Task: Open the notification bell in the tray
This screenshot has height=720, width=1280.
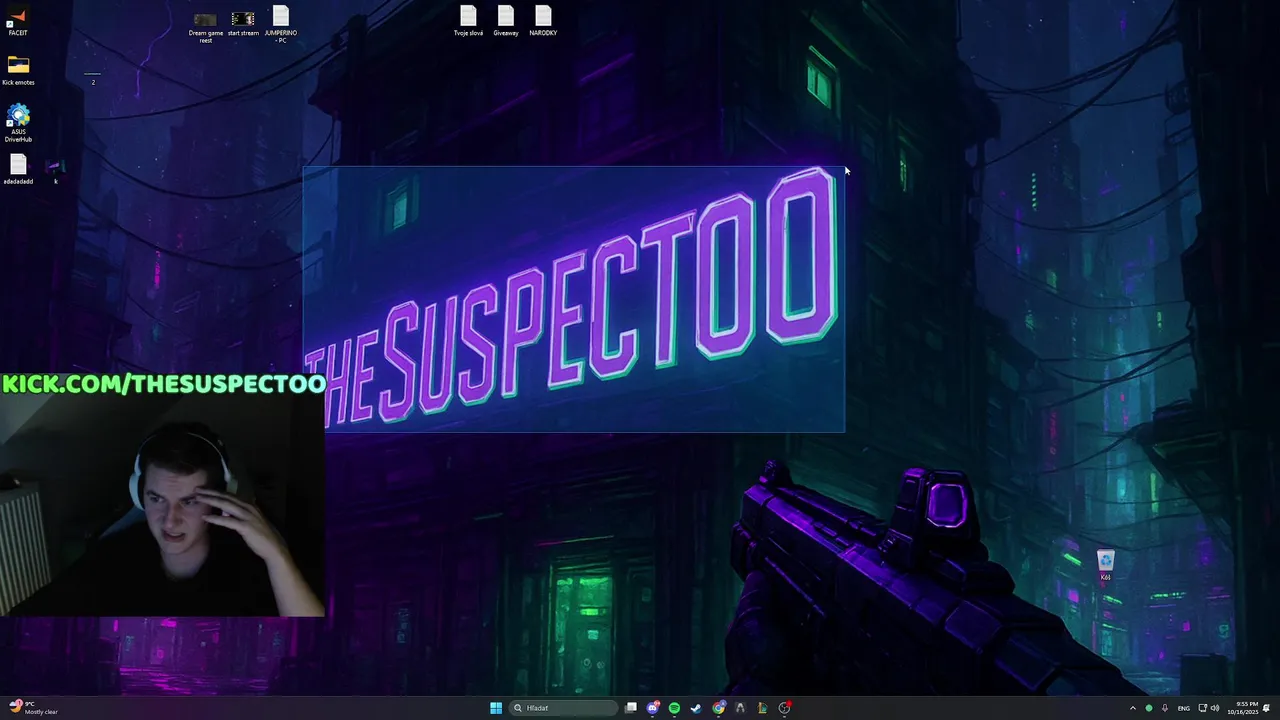Action: [x=1267, y=708]
